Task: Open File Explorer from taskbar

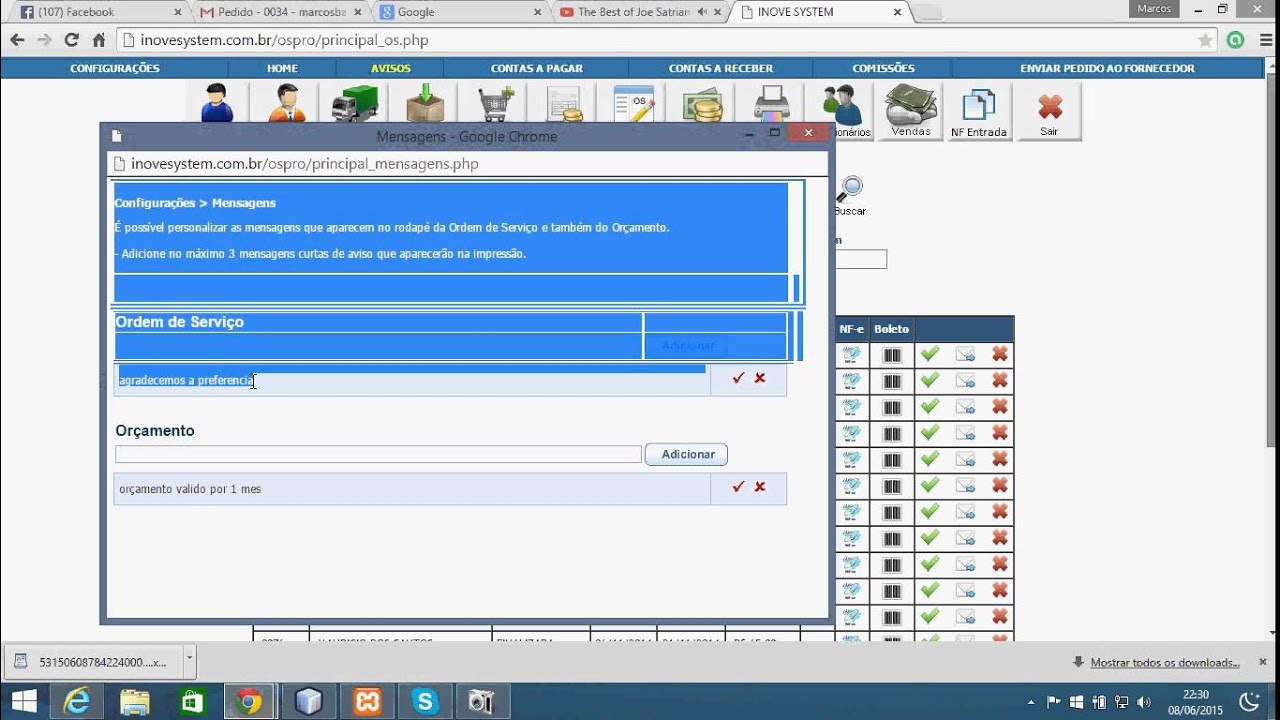Action: 134,701
